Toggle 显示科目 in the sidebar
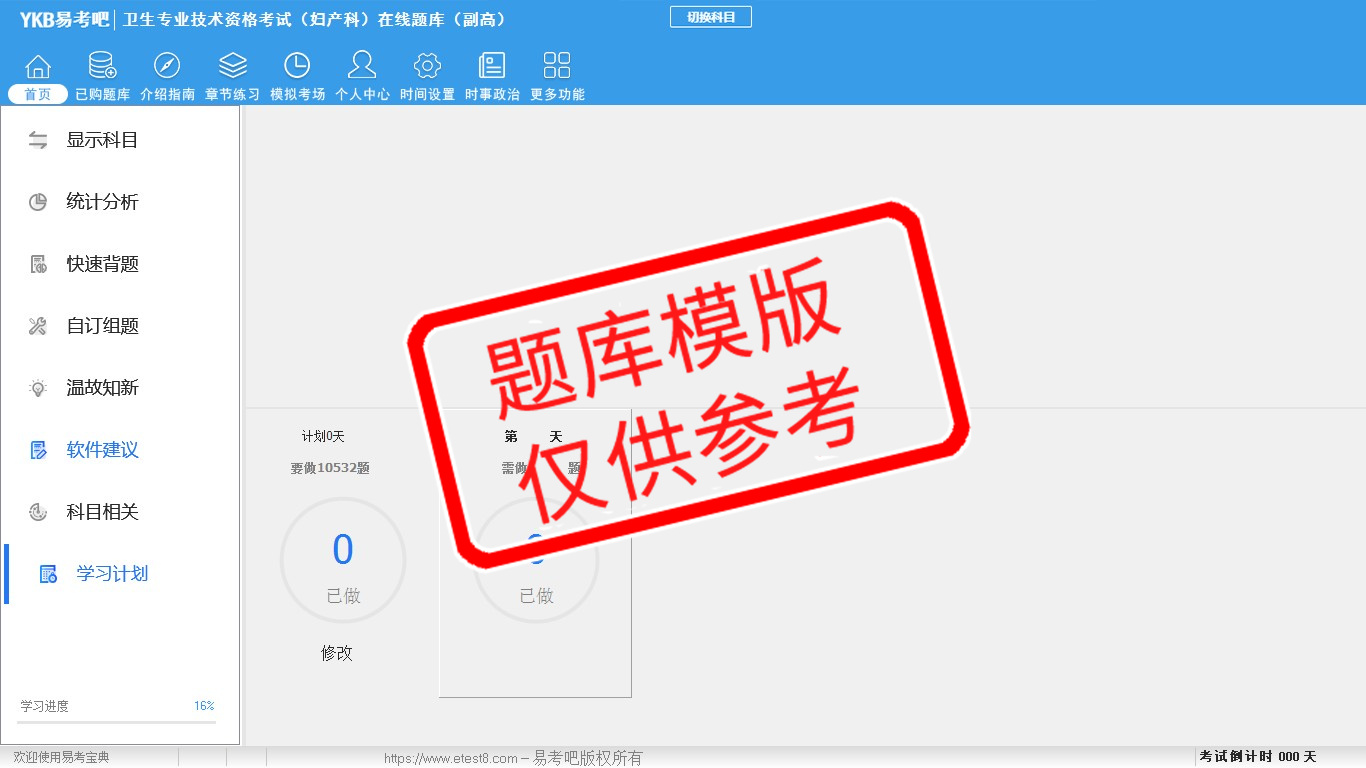Screen dimensions: 1366x768 (101, 140)
